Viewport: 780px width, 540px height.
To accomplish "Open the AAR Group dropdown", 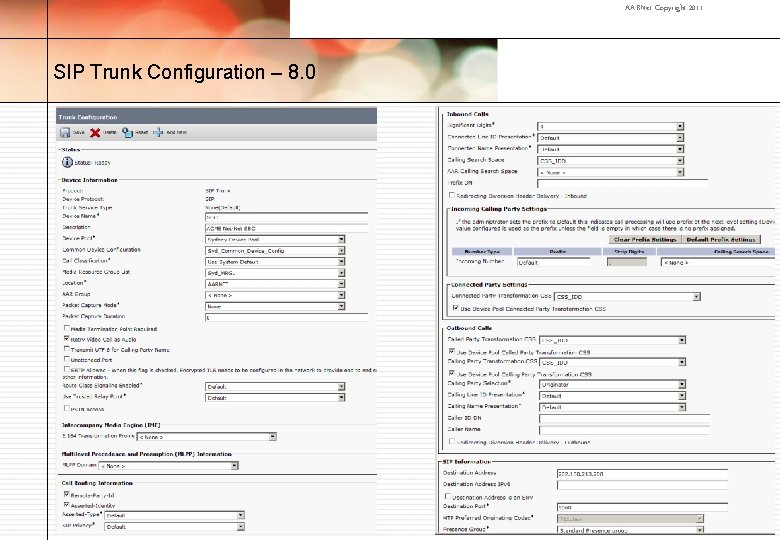I will pyautogui.click(x=275, y=295).
